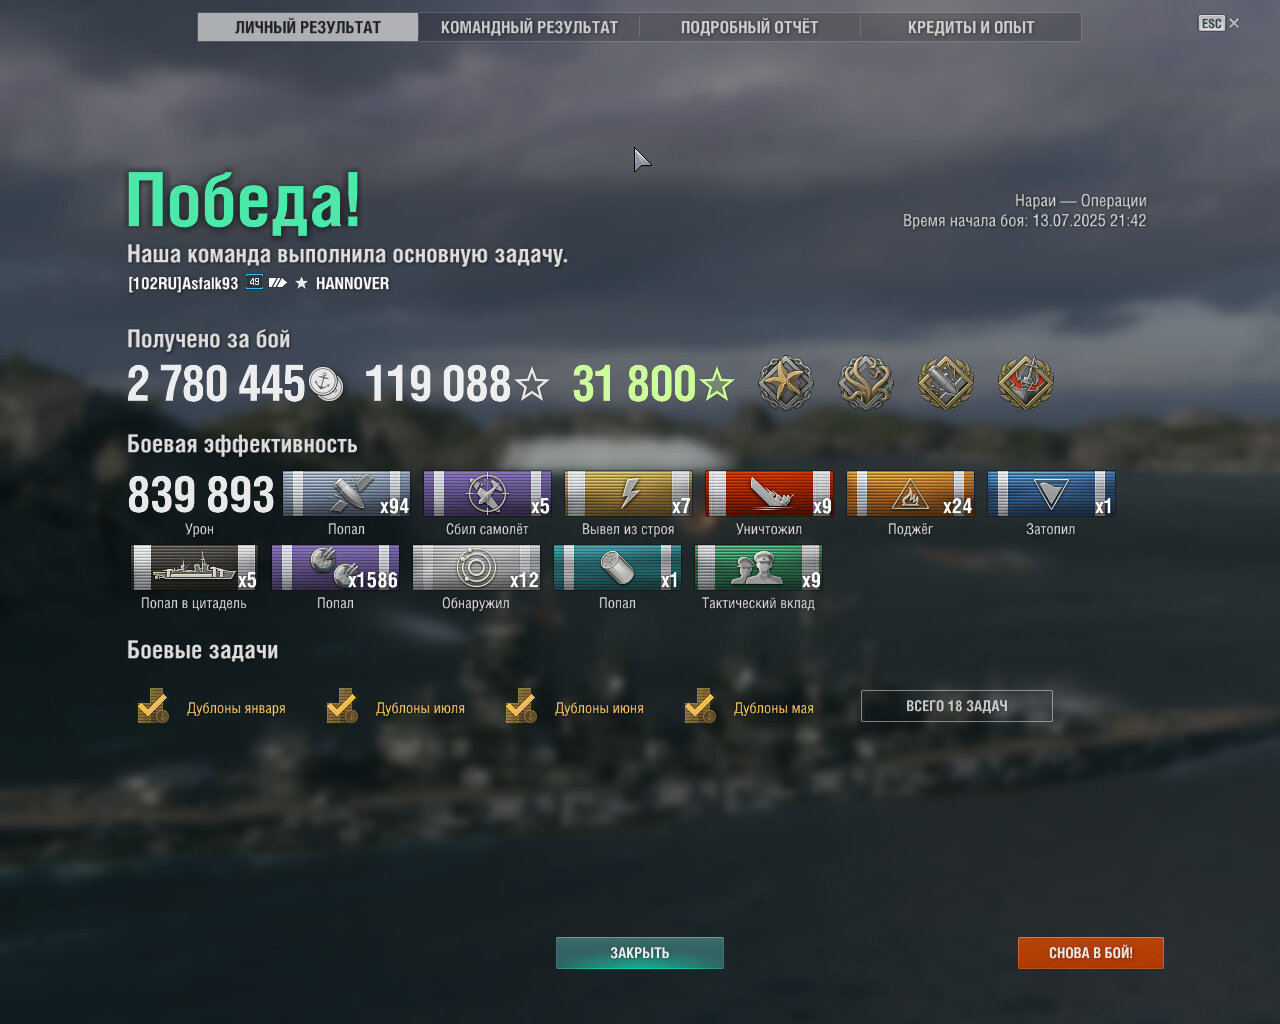Switch to Командный результат tab
The image size is (1280, 1024).
coord(529,27)
